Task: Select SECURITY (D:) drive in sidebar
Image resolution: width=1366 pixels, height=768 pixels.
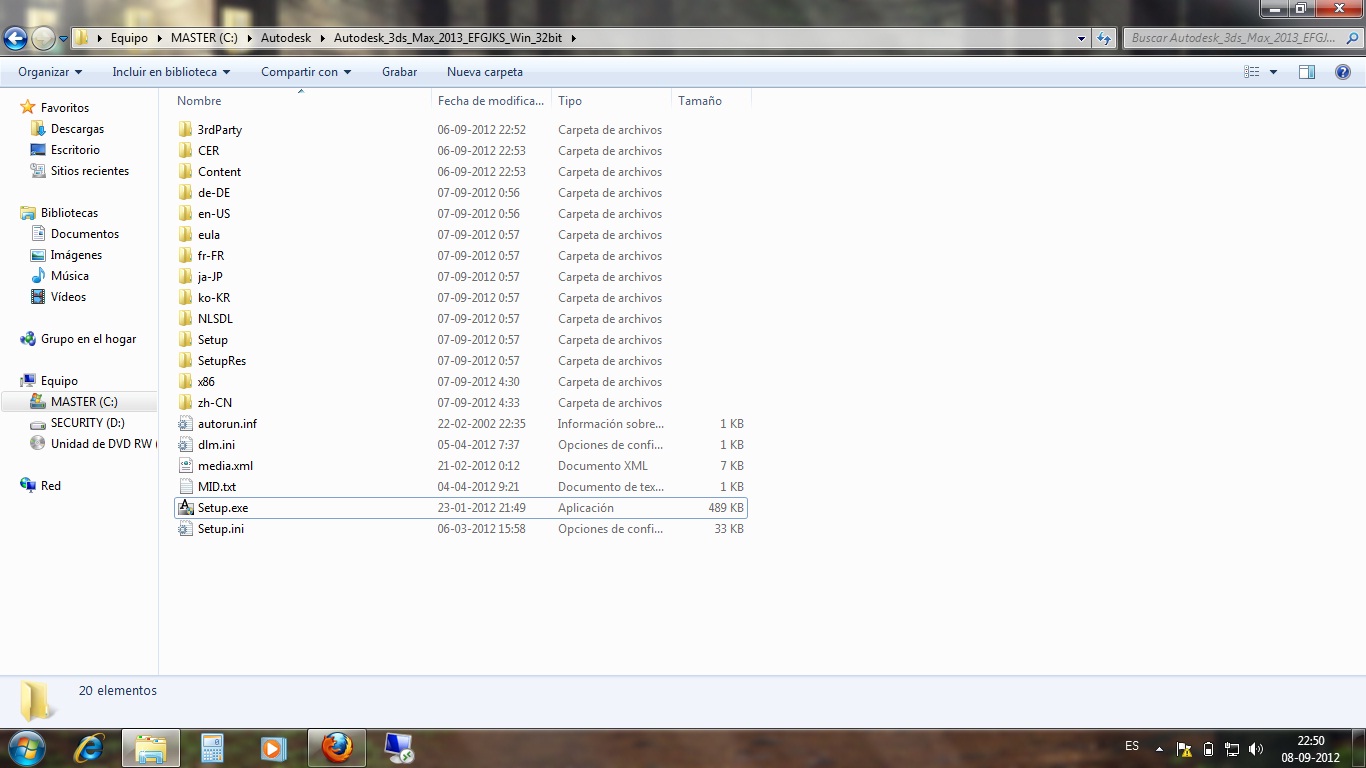Action: coord(88,423)
